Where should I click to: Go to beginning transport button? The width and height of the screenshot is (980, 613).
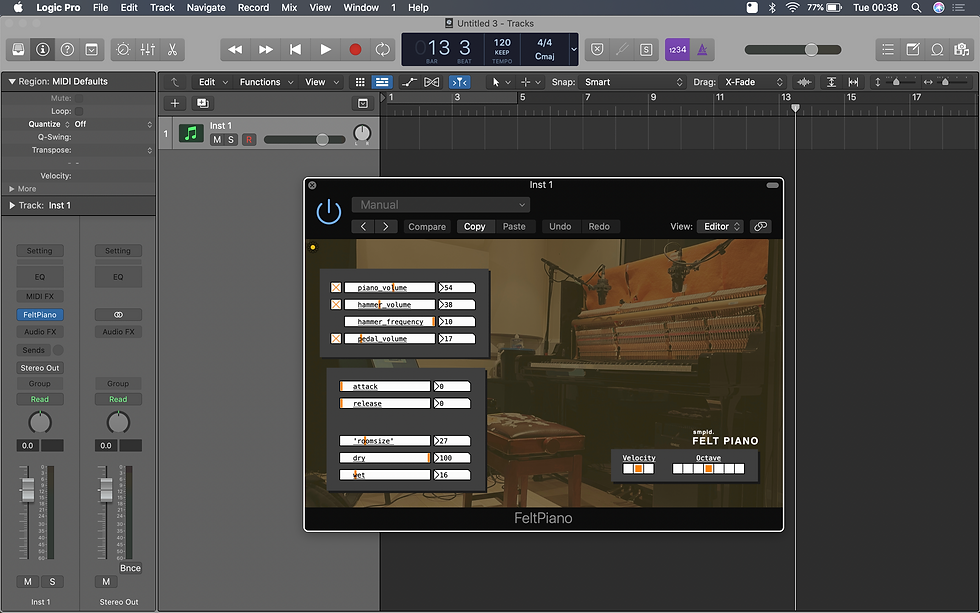pos(296,49)
